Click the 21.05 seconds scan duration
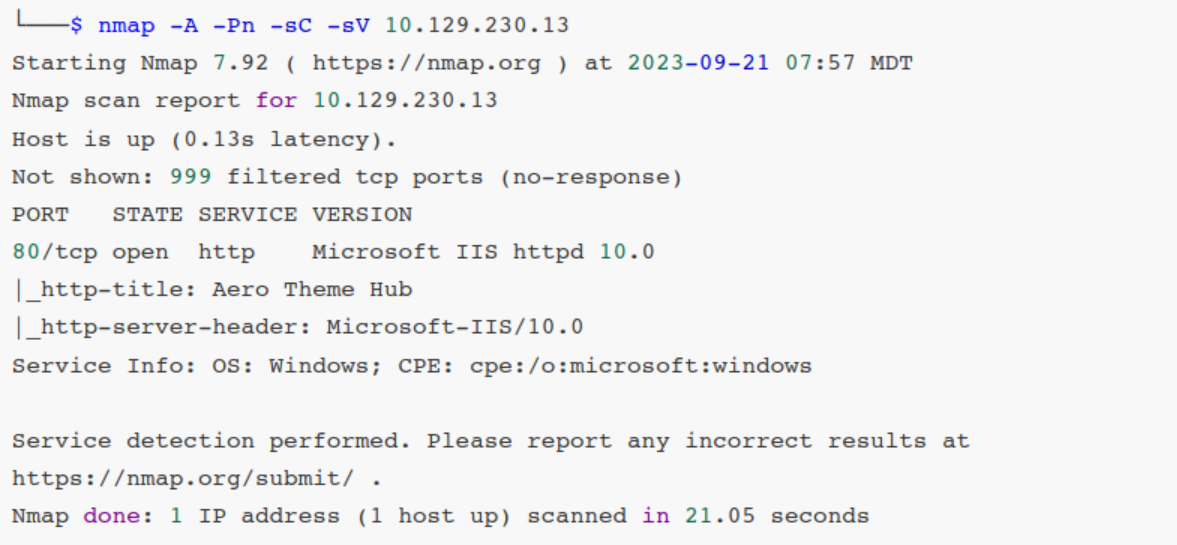1177x545 pixels. [x=776, y=516]
